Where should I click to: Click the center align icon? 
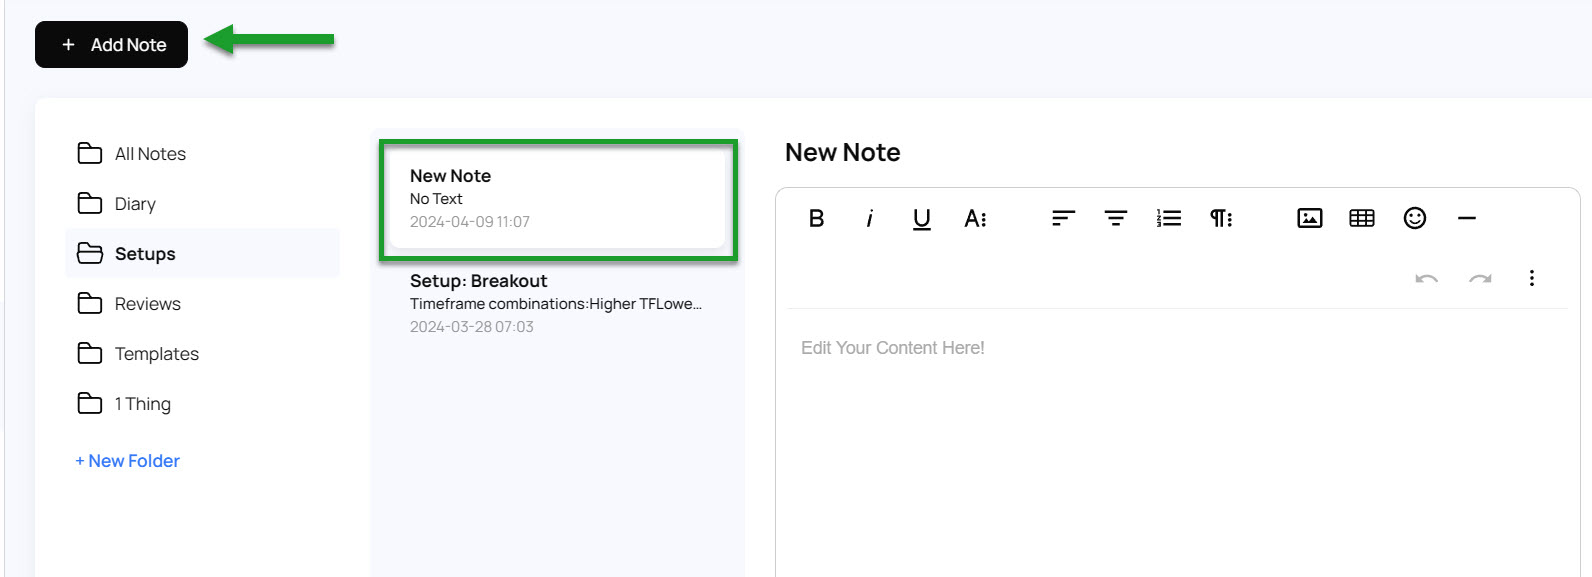coord(1116,218)
